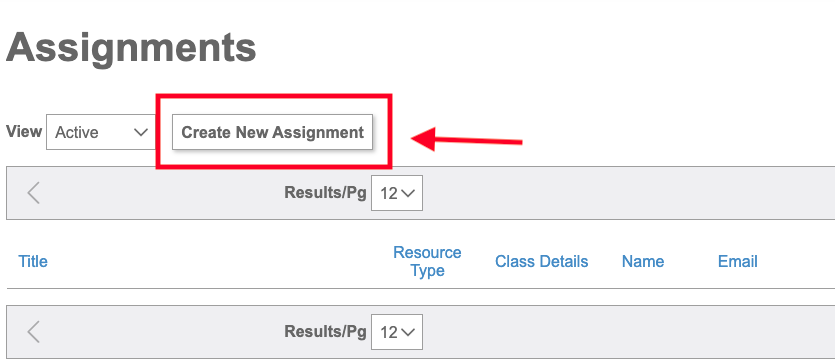Open the View dropdown showing Active

tap(101, 132)
